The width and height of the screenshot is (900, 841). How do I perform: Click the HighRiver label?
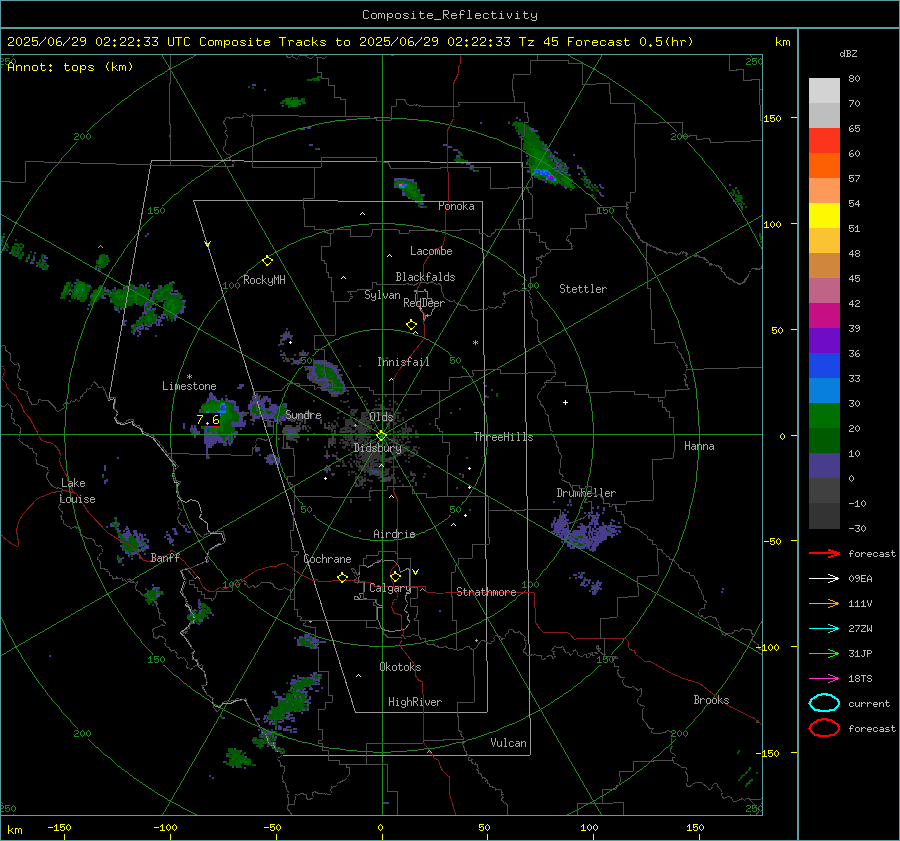415,702
